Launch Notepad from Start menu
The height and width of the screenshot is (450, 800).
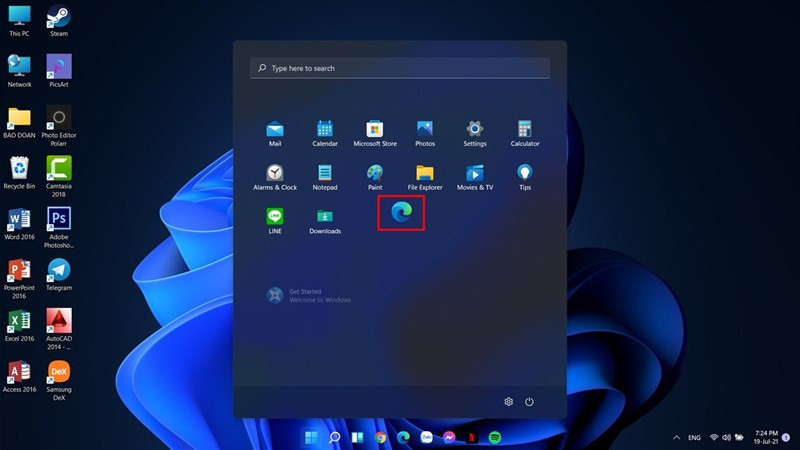coord(325,178)
